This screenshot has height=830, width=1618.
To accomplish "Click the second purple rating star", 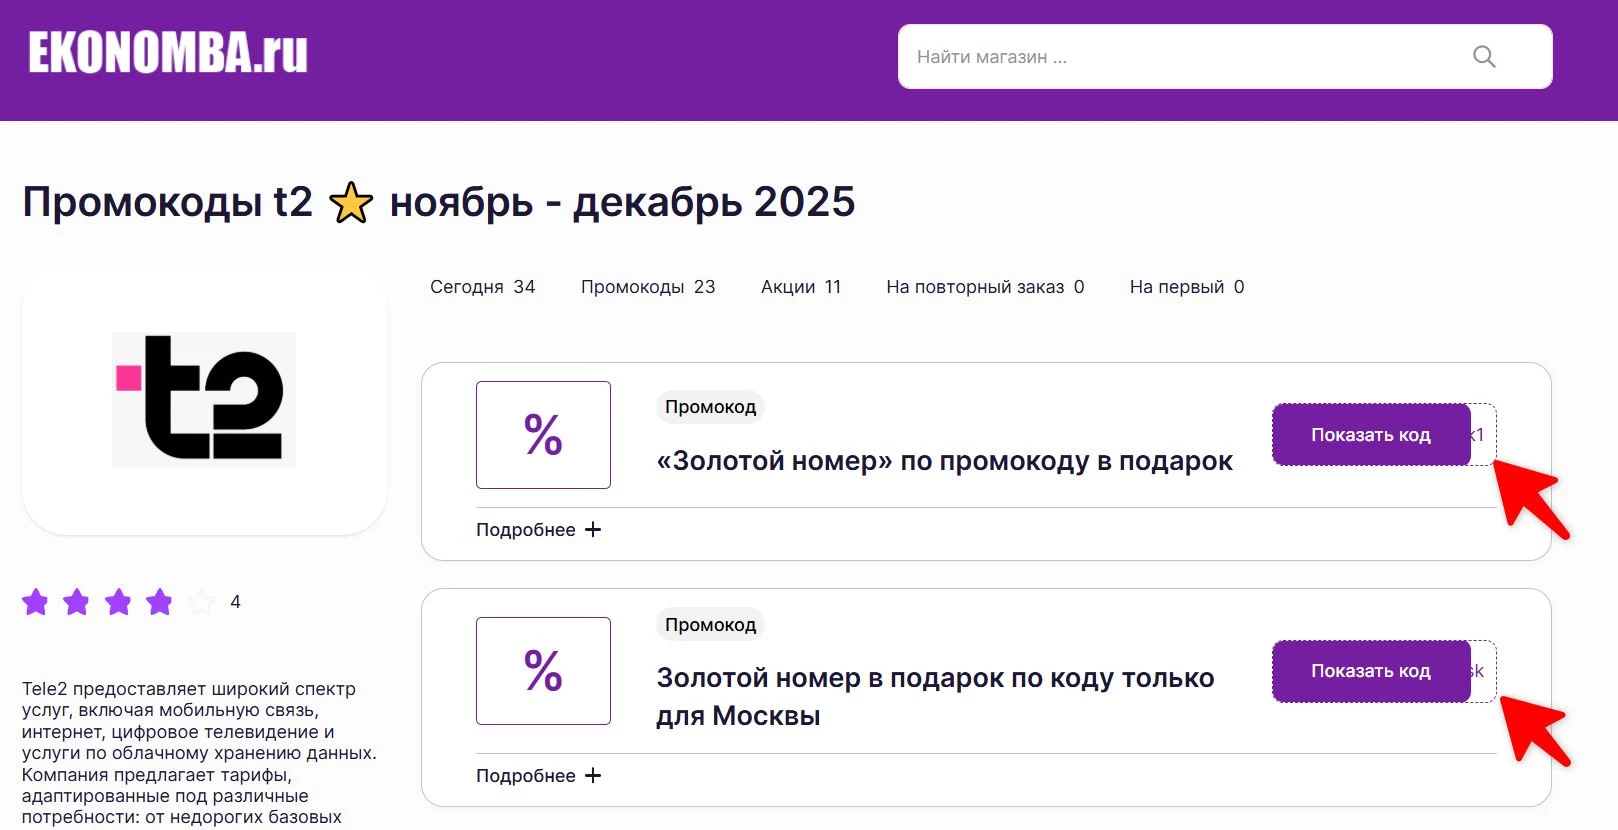I will pos(76,602).
